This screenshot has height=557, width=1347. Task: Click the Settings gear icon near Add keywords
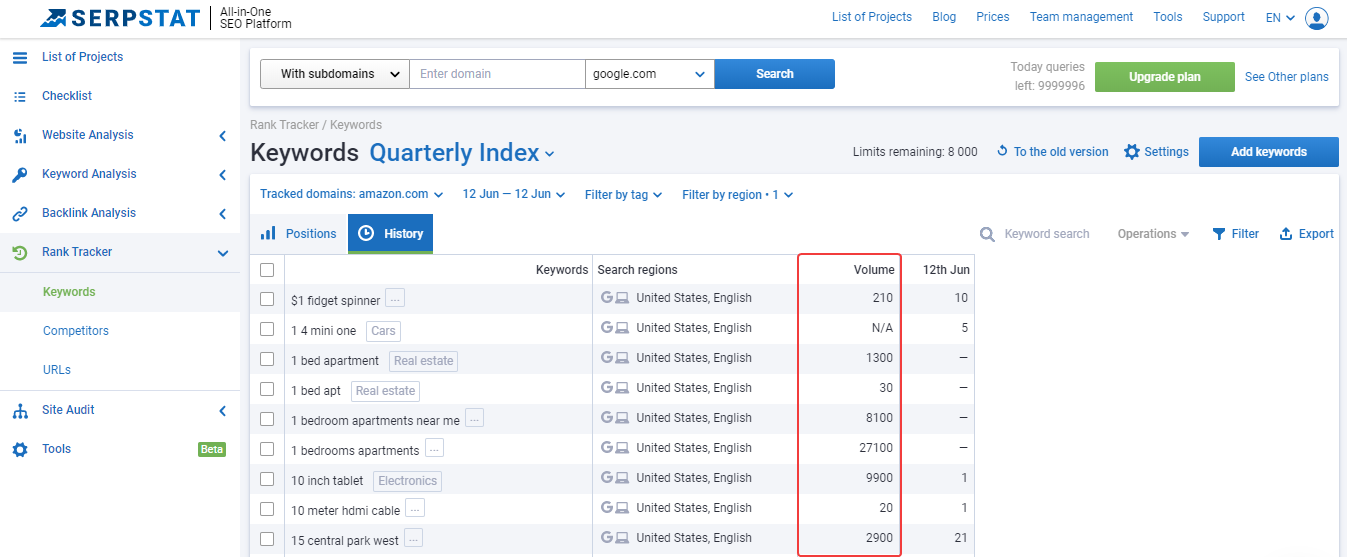(1132, 152)
